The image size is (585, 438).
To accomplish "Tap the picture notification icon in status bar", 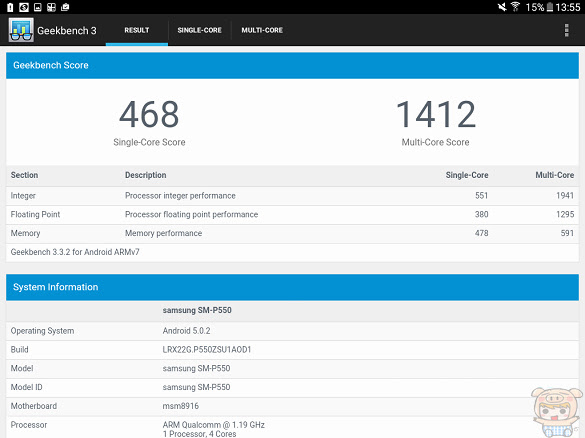I will tap(38, 7).
